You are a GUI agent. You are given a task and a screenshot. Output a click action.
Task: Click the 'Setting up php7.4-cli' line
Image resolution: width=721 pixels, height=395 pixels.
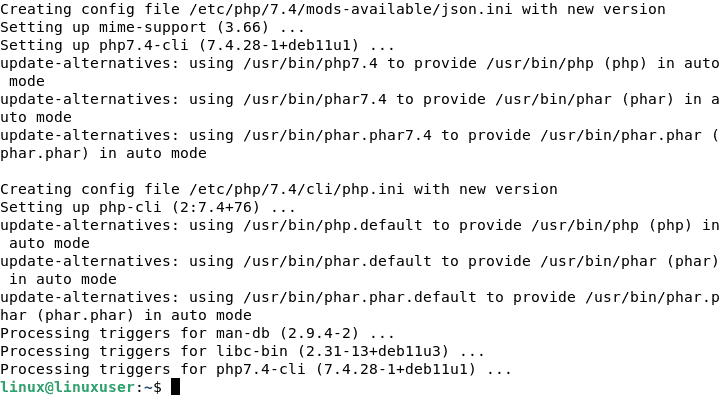[197, 45]
